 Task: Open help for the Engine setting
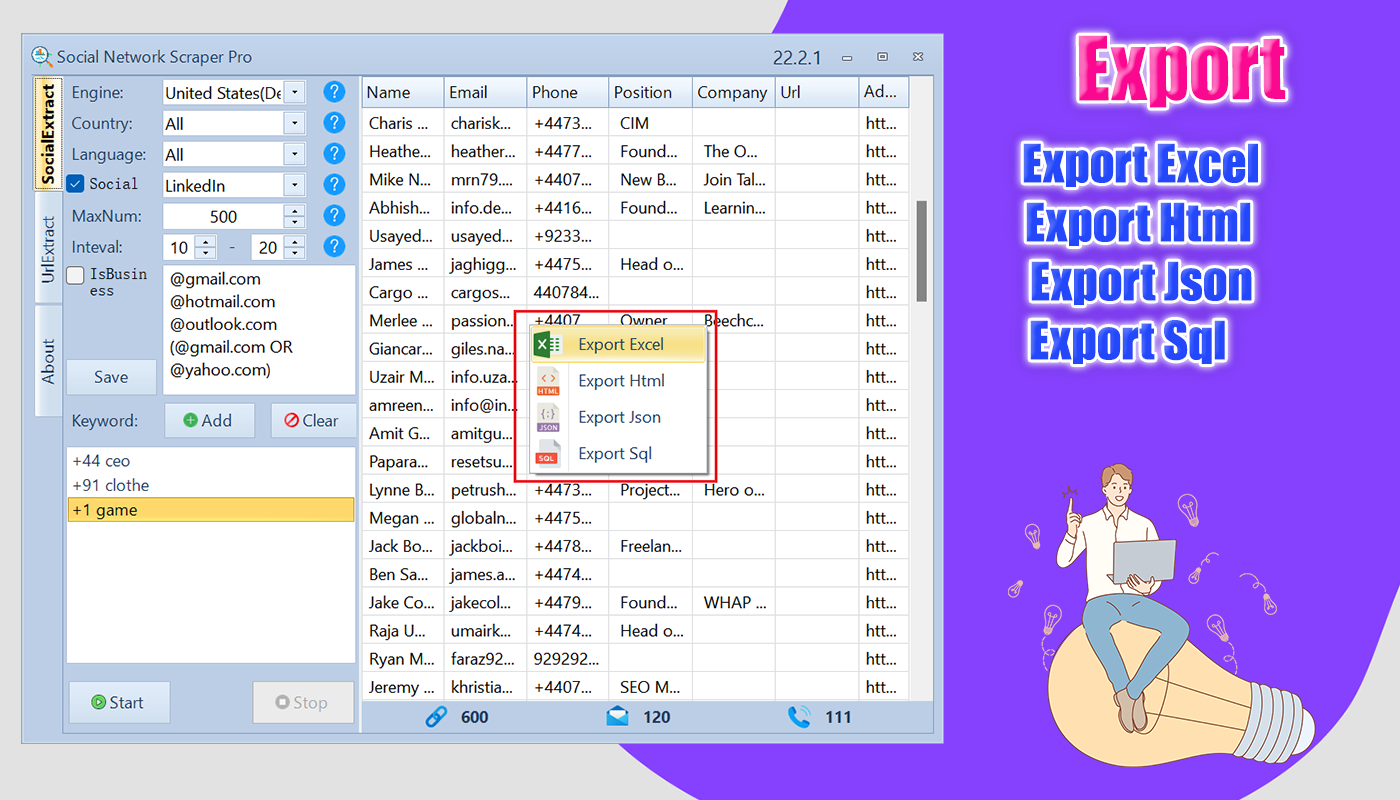coord(334,91)
